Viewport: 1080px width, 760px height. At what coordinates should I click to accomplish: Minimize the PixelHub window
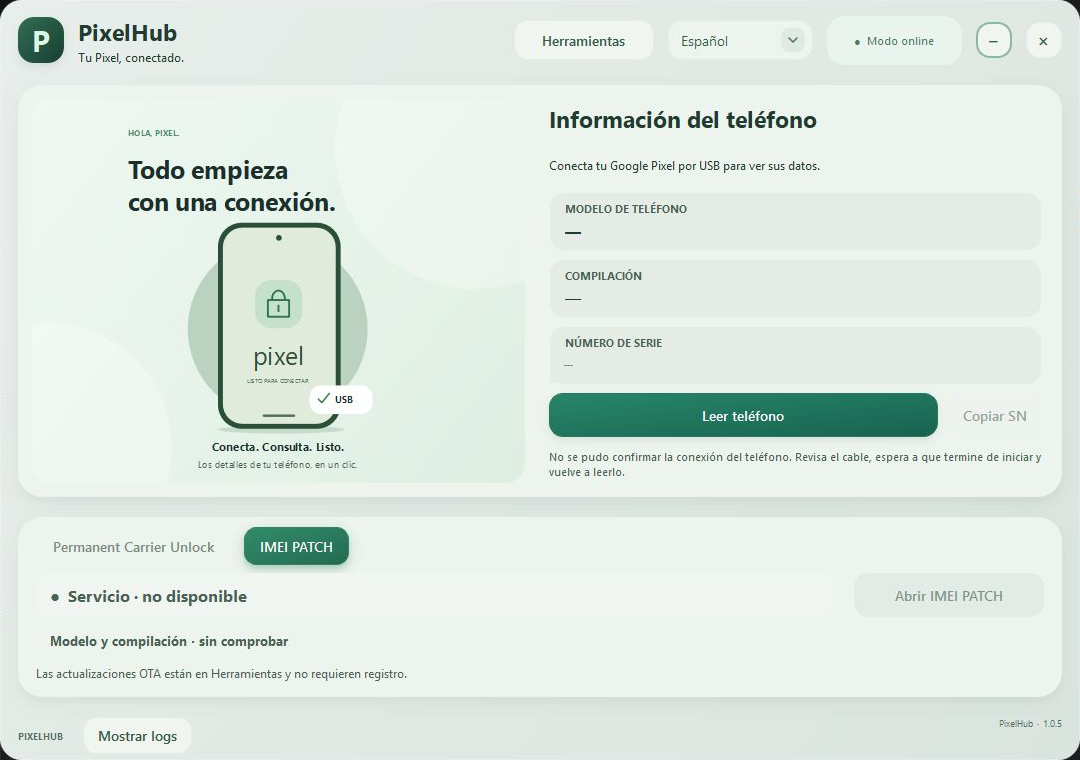(x=993, y=41)
